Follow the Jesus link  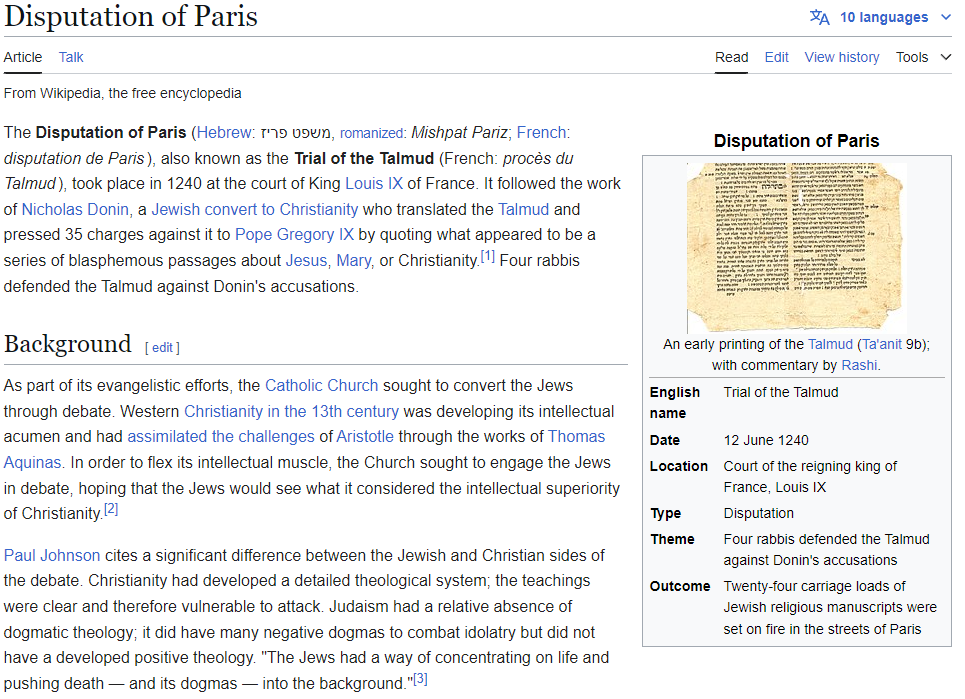[306, 260]
